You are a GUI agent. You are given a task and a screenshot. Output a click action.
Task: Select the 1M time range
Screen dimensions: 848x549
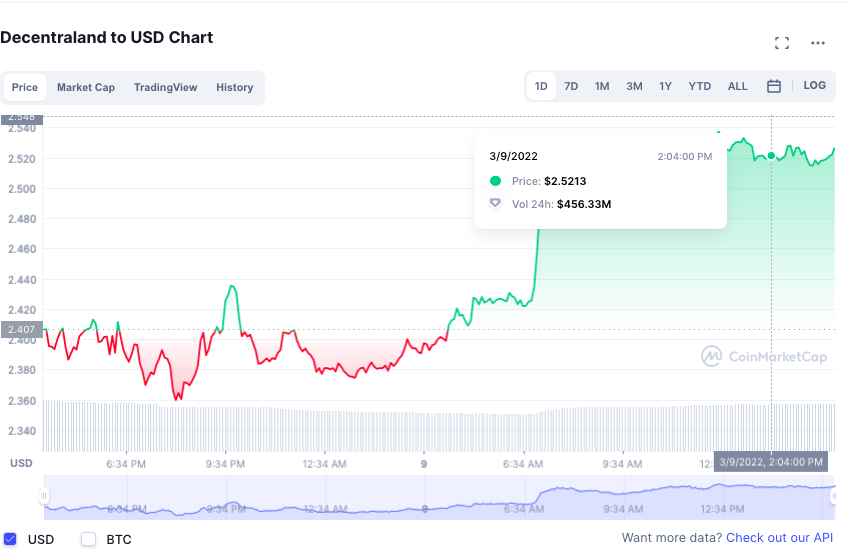pos(602,86)
